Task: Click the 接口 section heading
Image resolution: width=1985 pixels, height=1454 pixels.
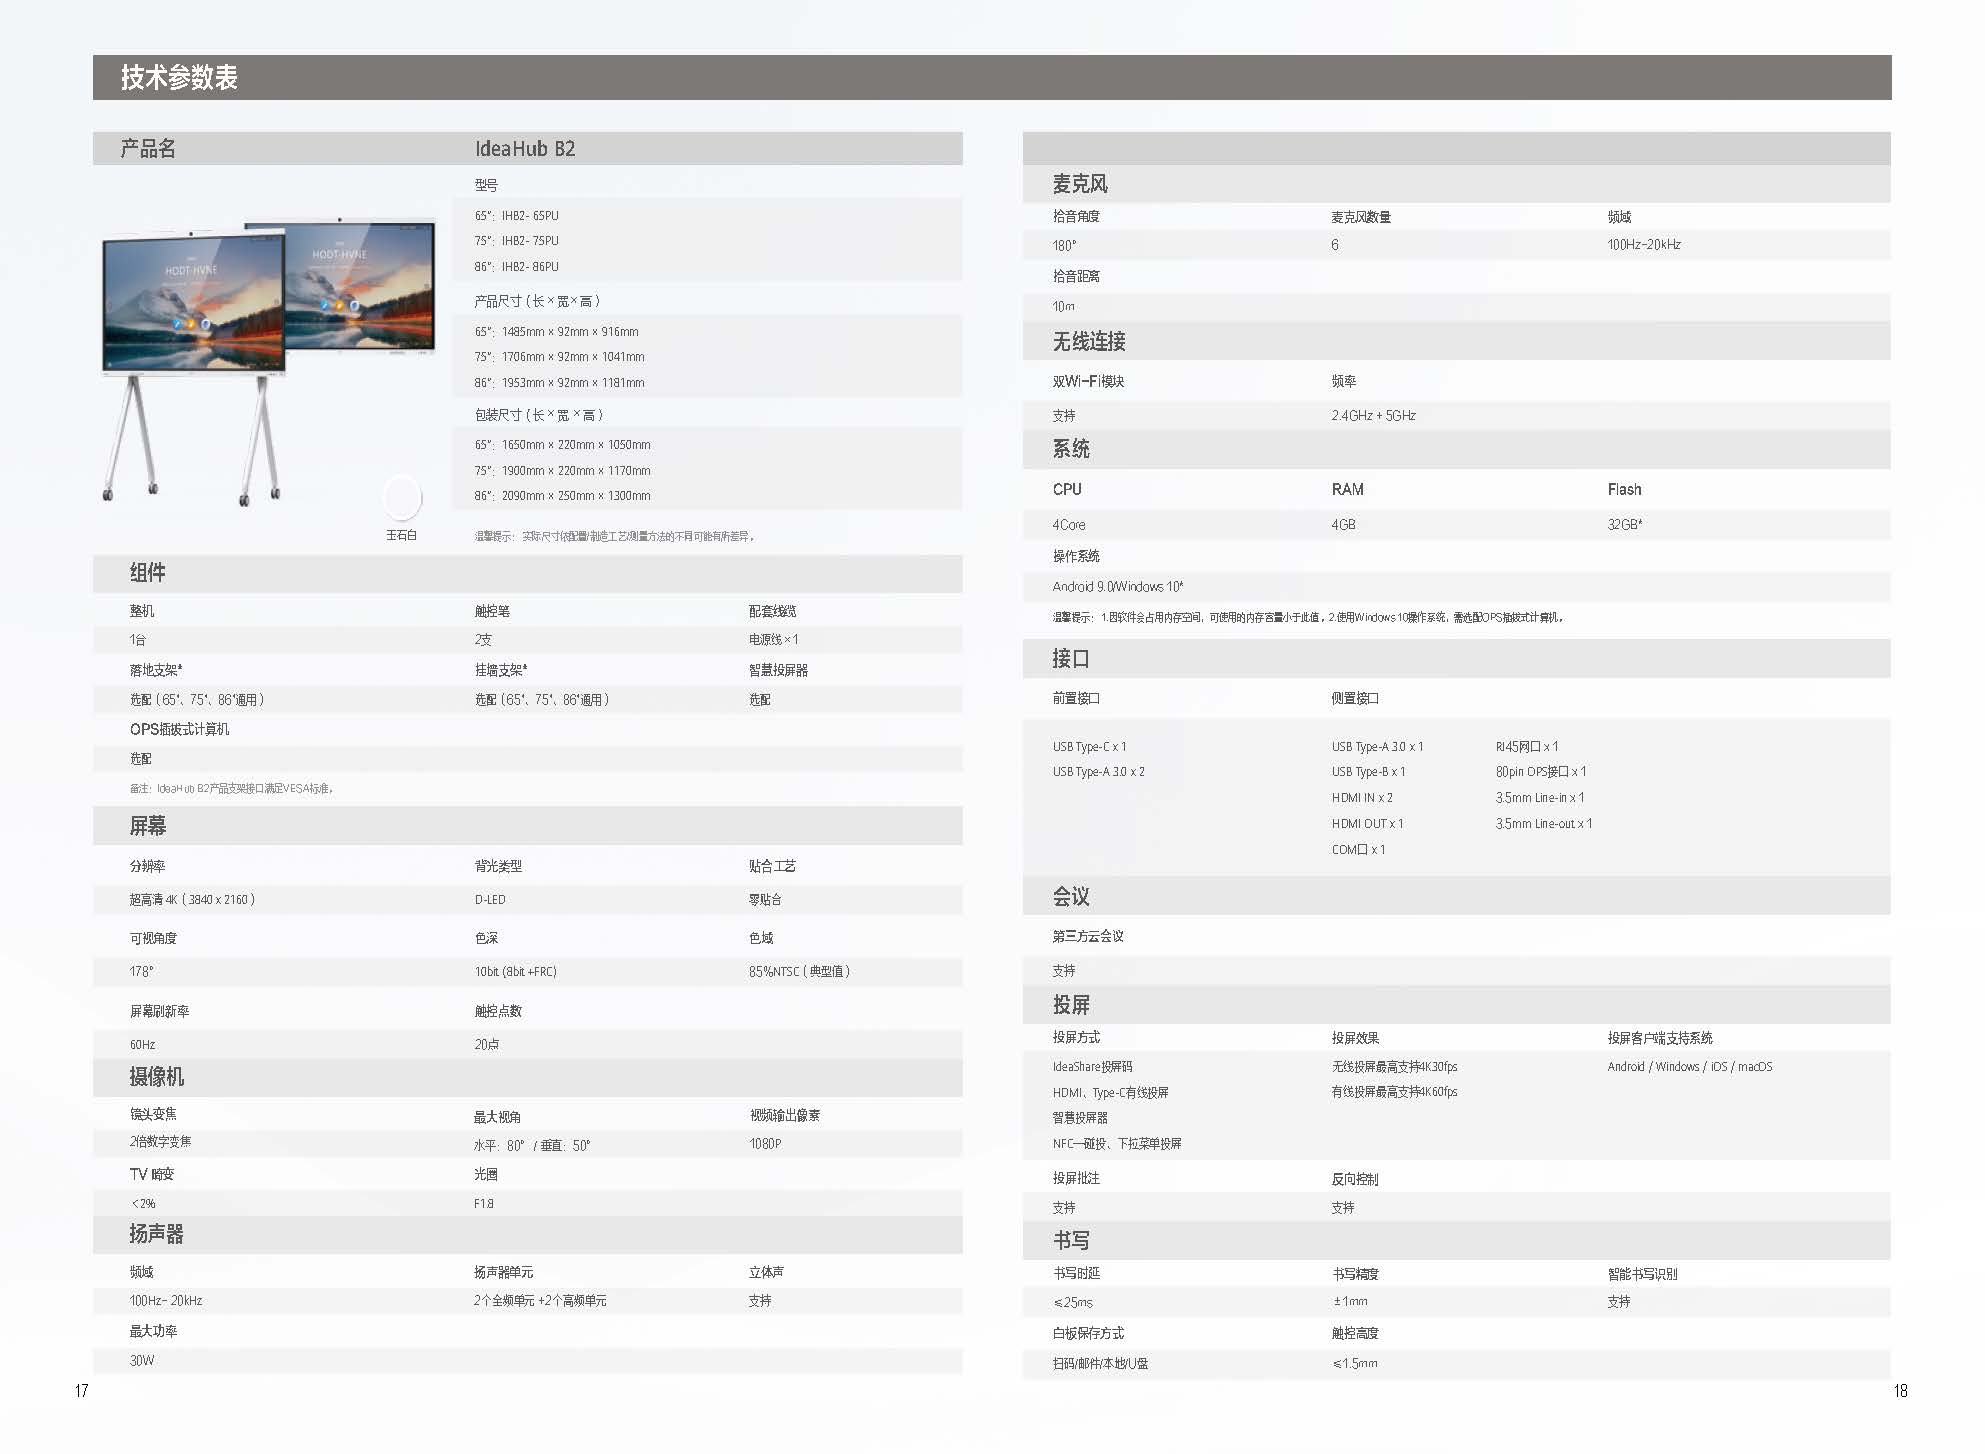Action: 1071,659
